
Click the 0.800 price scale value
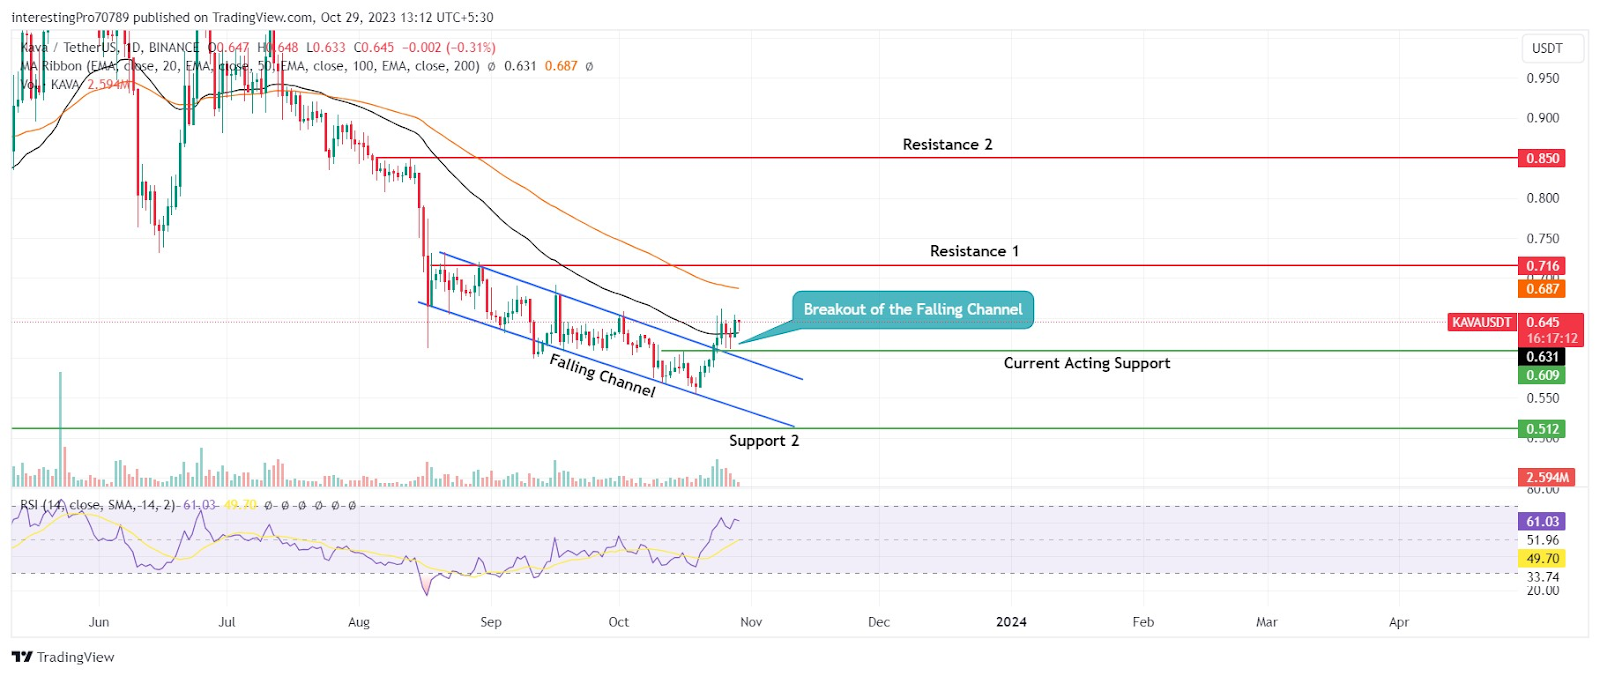pyautogui.click(x=1543, y=198)
